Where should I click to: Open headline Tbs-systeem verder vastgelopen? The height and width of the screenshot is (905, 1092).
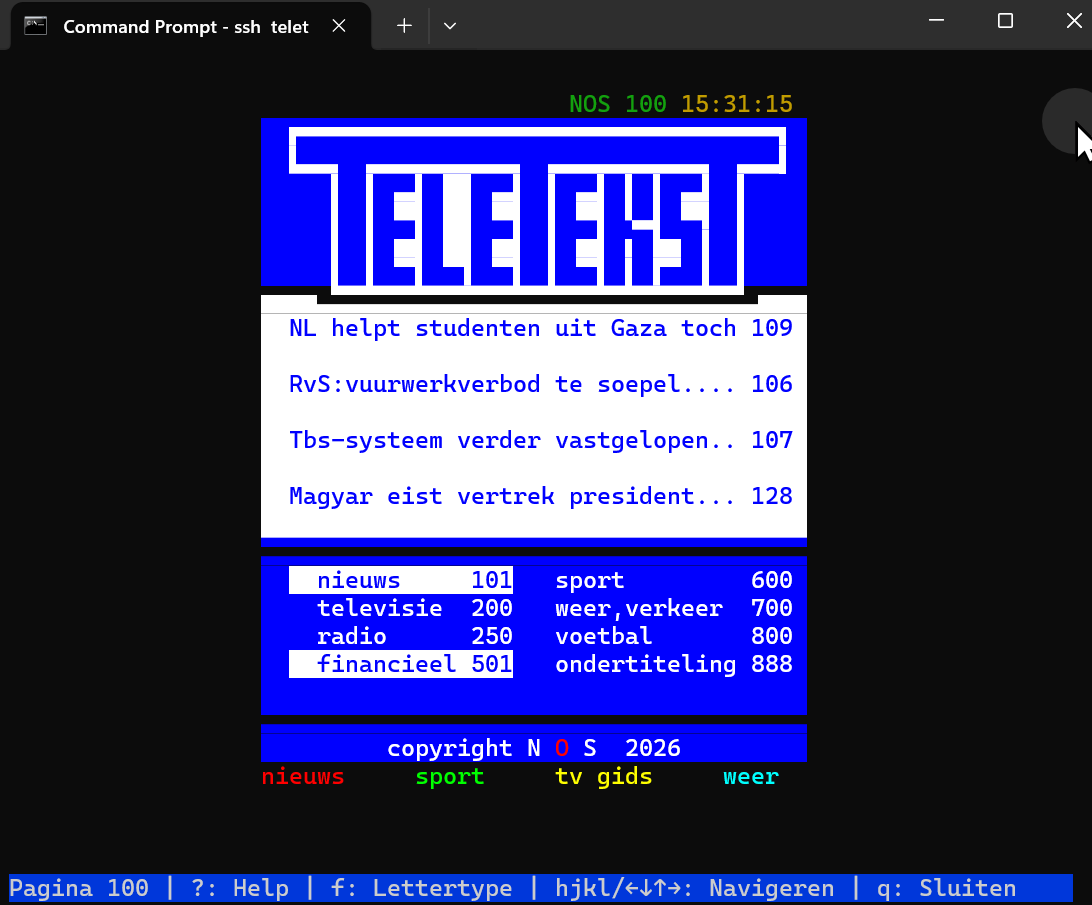pyautogui.click(x=513, y=440)
